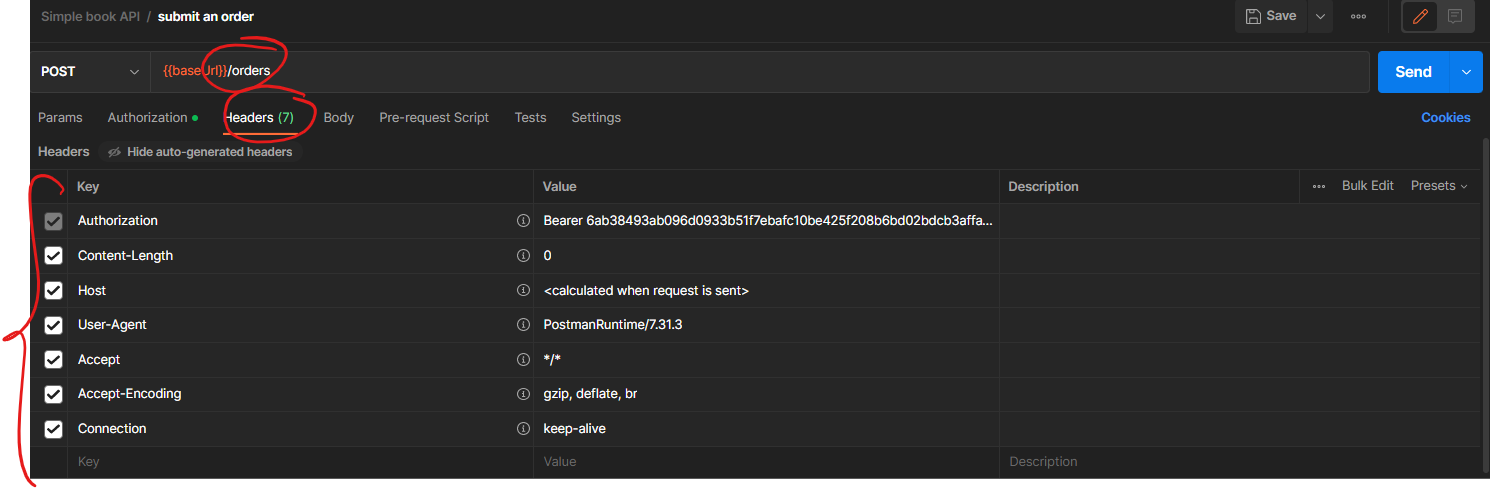
Task: Toggle the Connection header checkbox
Action: (54, 429)
